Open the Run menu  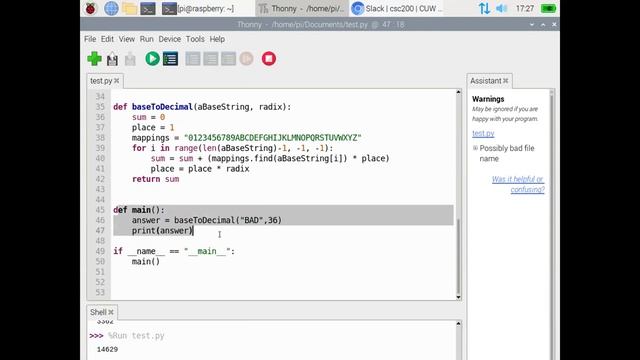(147, 39)
